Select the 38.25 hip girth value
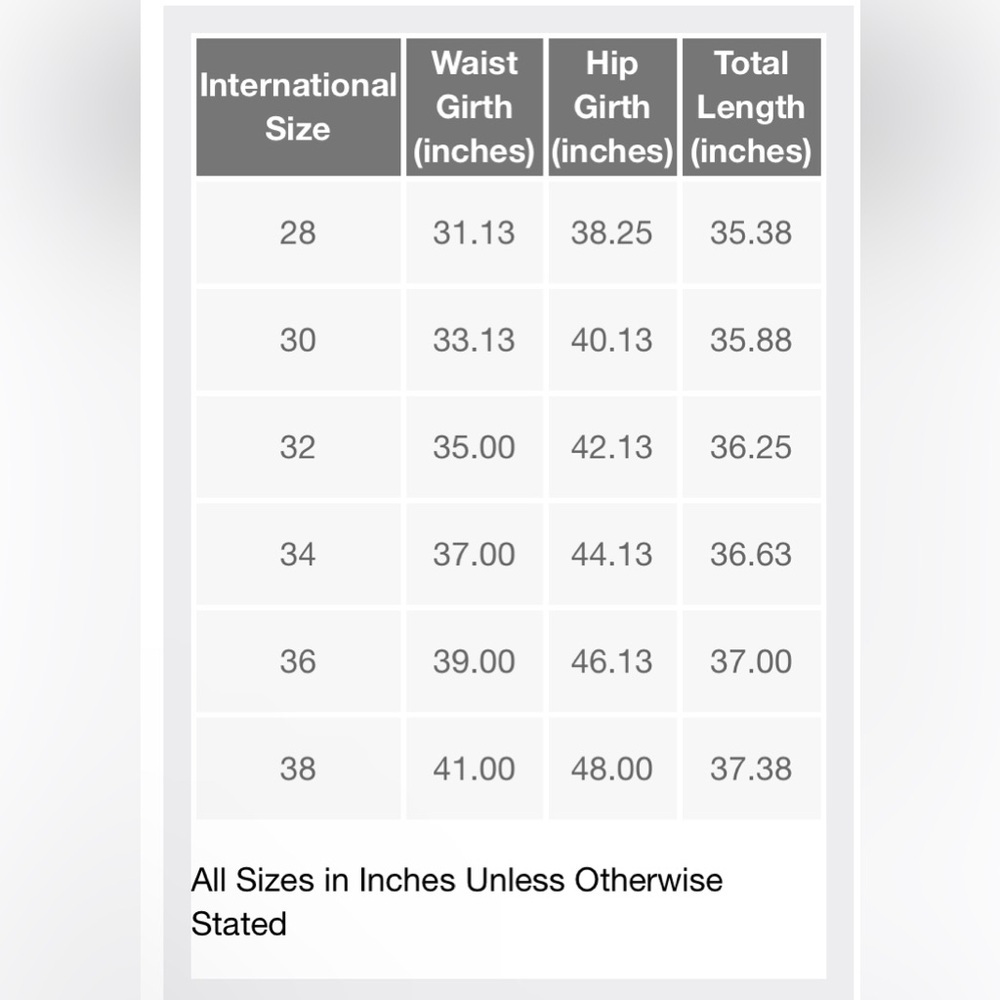 (x=612, y=233)
